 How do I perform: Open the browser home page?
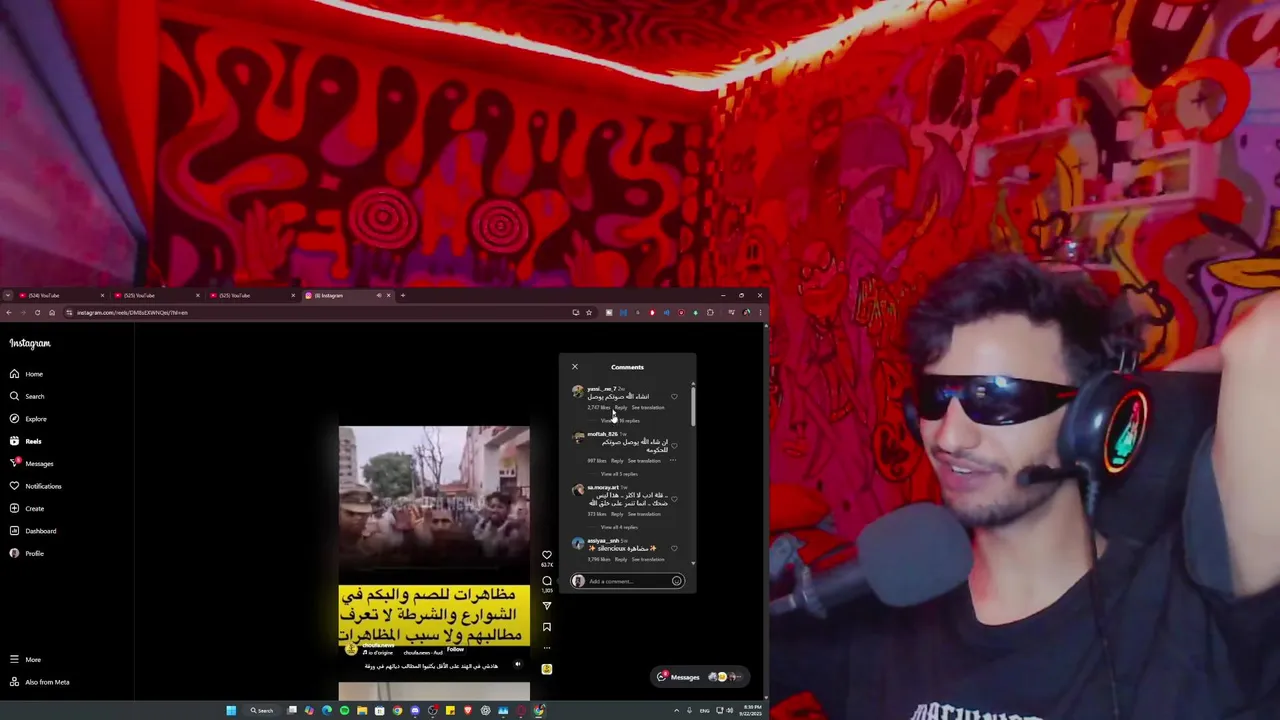point(52,313)
